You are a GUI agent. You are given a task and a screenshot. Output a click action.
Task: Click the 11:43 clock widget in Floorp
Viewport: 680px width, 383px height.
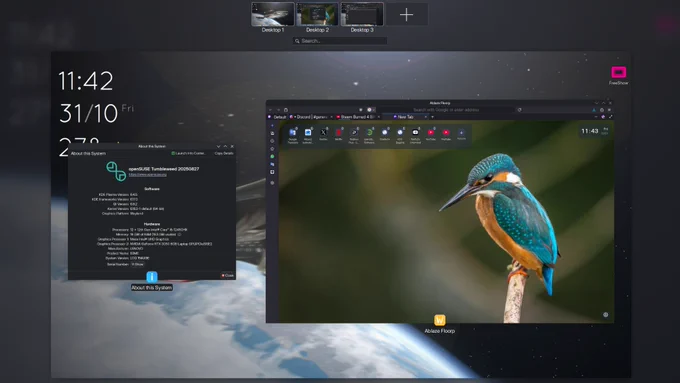tap(594, 131)
